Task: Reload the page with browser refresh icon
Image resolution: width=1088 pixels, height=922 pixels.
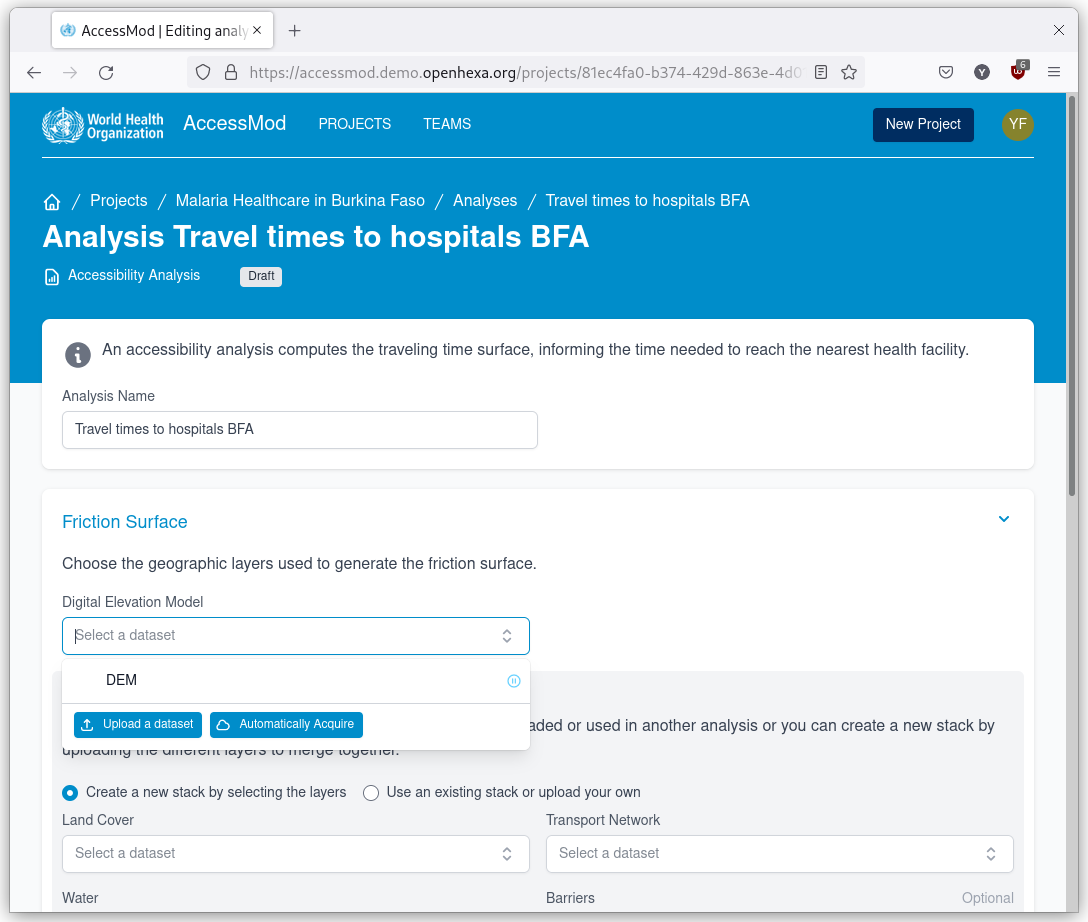Action: click(106, 72)
